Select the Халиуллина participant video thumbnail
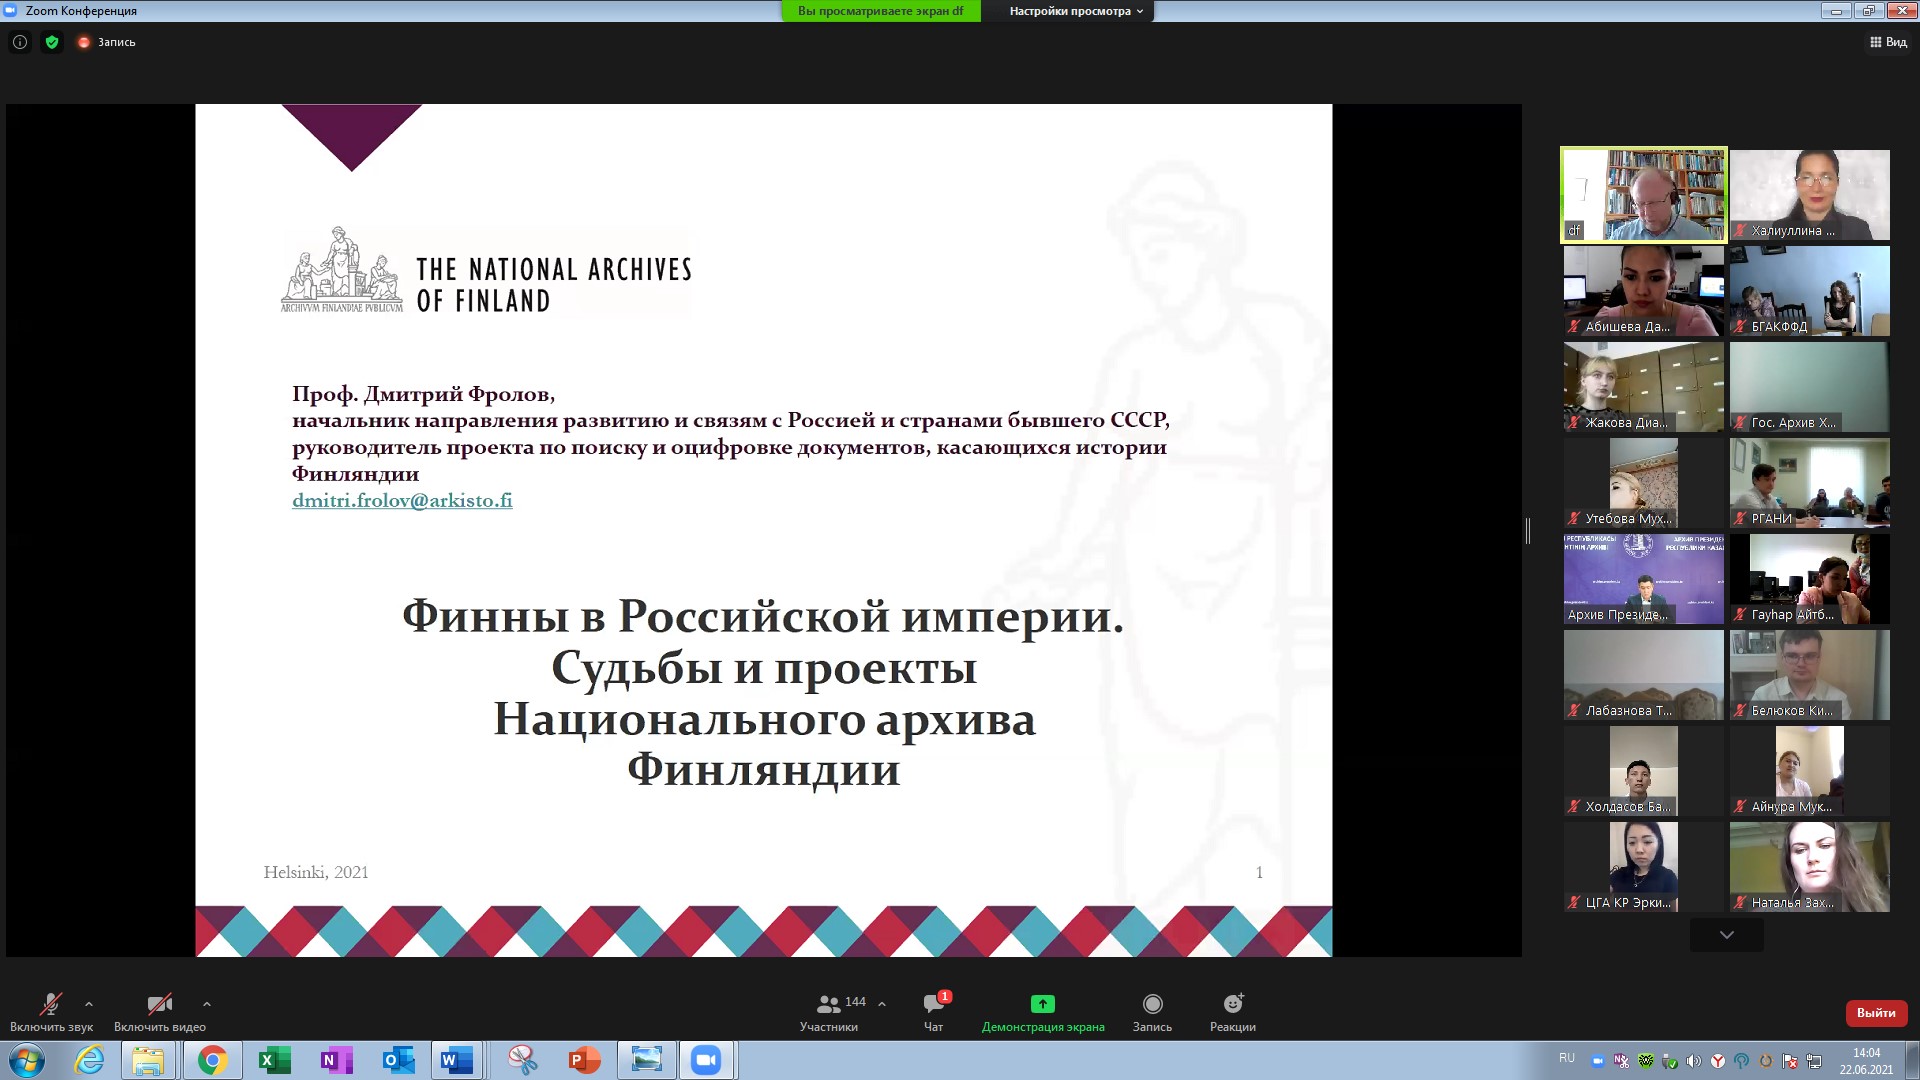 click(1810, 195)
